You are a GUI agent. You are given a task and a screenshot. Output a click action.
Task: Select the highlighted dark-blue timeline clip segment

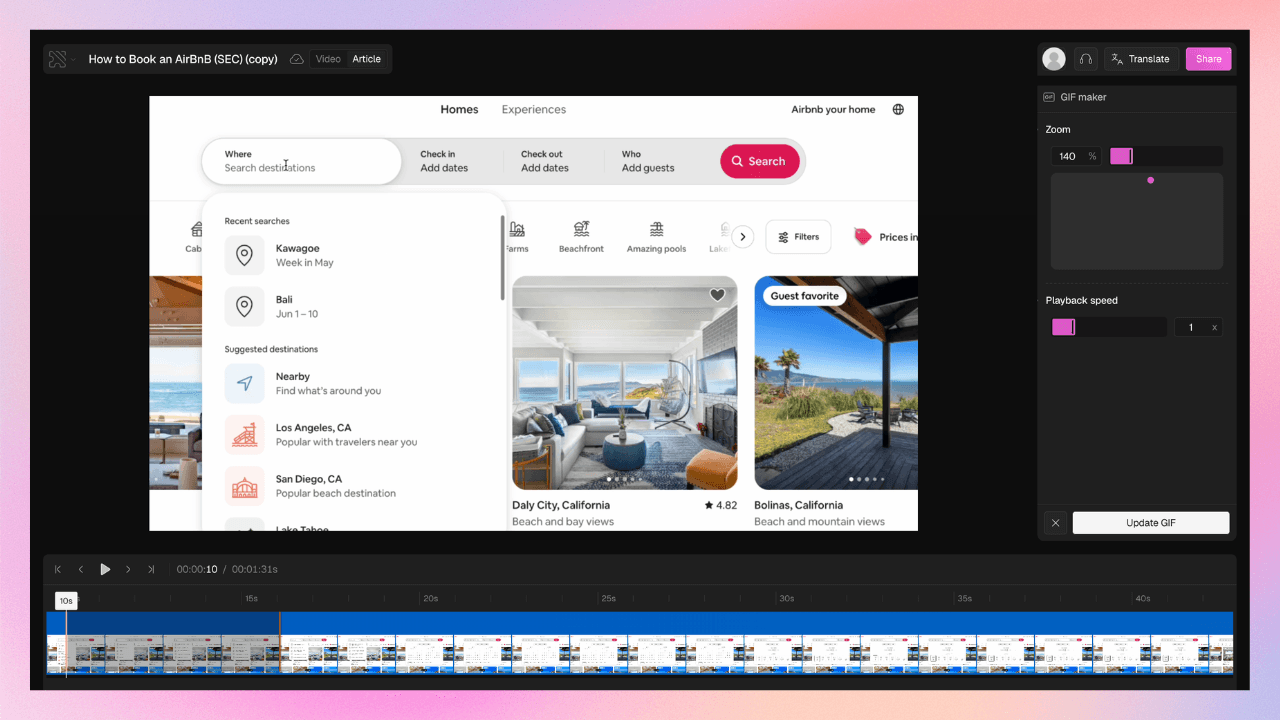click(x=173, y=643)
